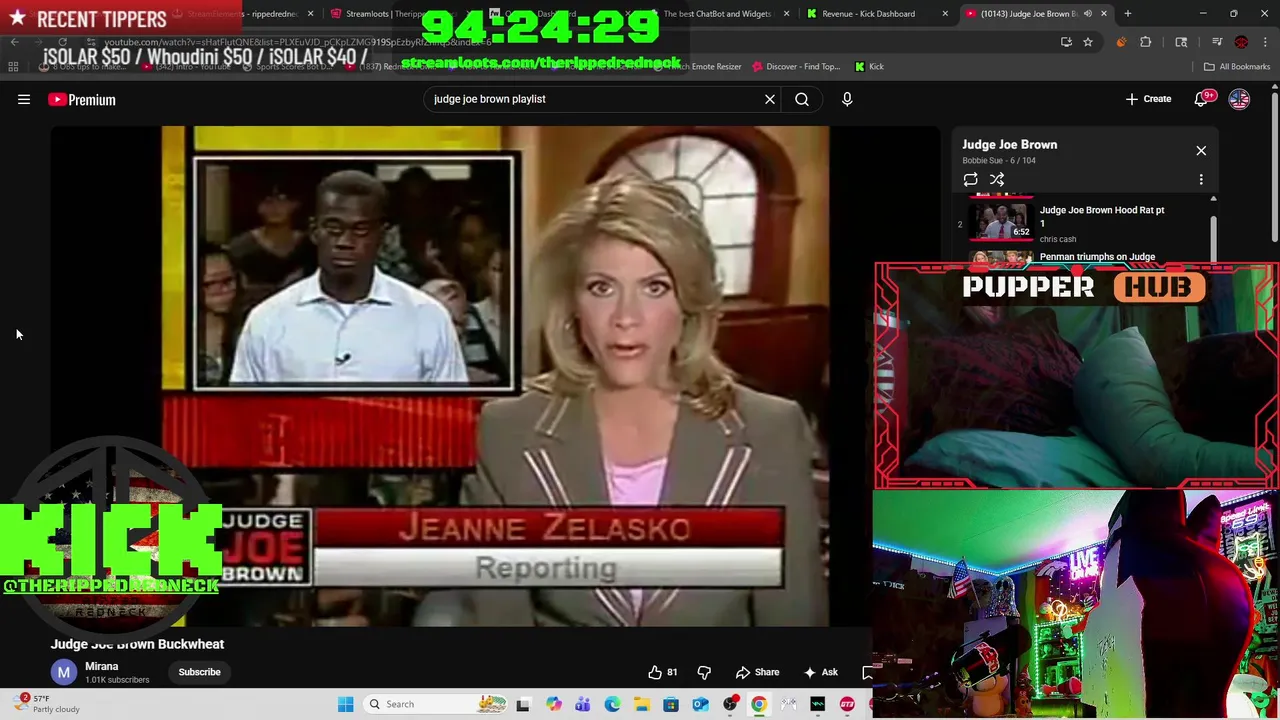This screenshot has width=1280, height=720.
Task: Open Microsoft Store from the taskbar
Action: tap(671, 704)
